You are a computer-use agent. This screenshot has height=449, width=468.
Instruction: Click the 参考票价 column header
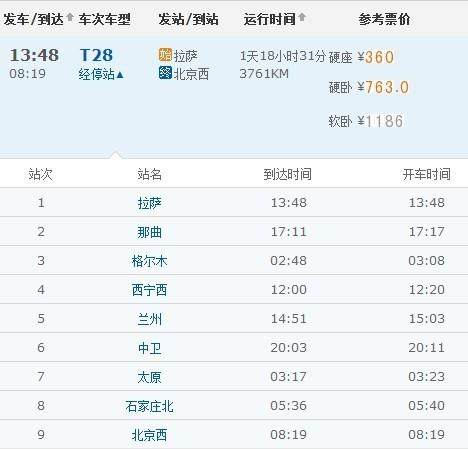(x=384, y=19)
